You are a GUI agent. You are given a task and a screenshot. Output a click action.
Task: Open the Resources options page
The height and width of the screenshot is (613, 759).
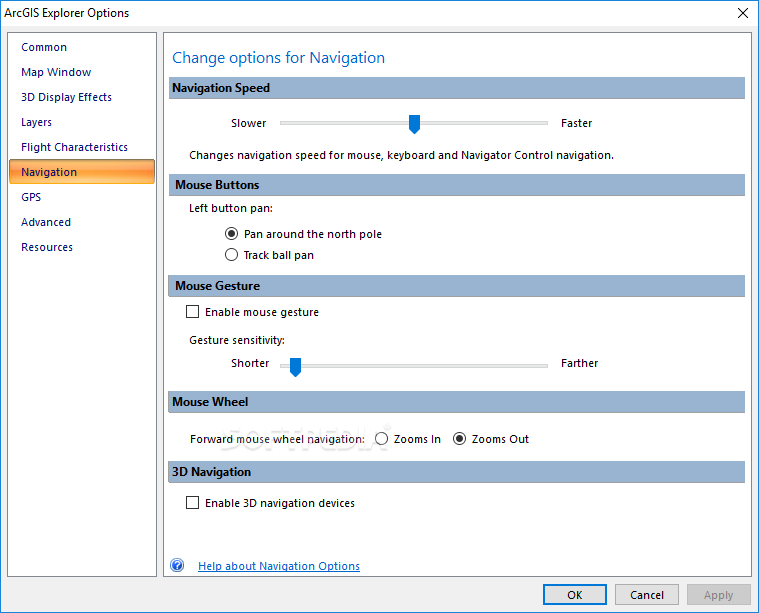click(47, 247)
